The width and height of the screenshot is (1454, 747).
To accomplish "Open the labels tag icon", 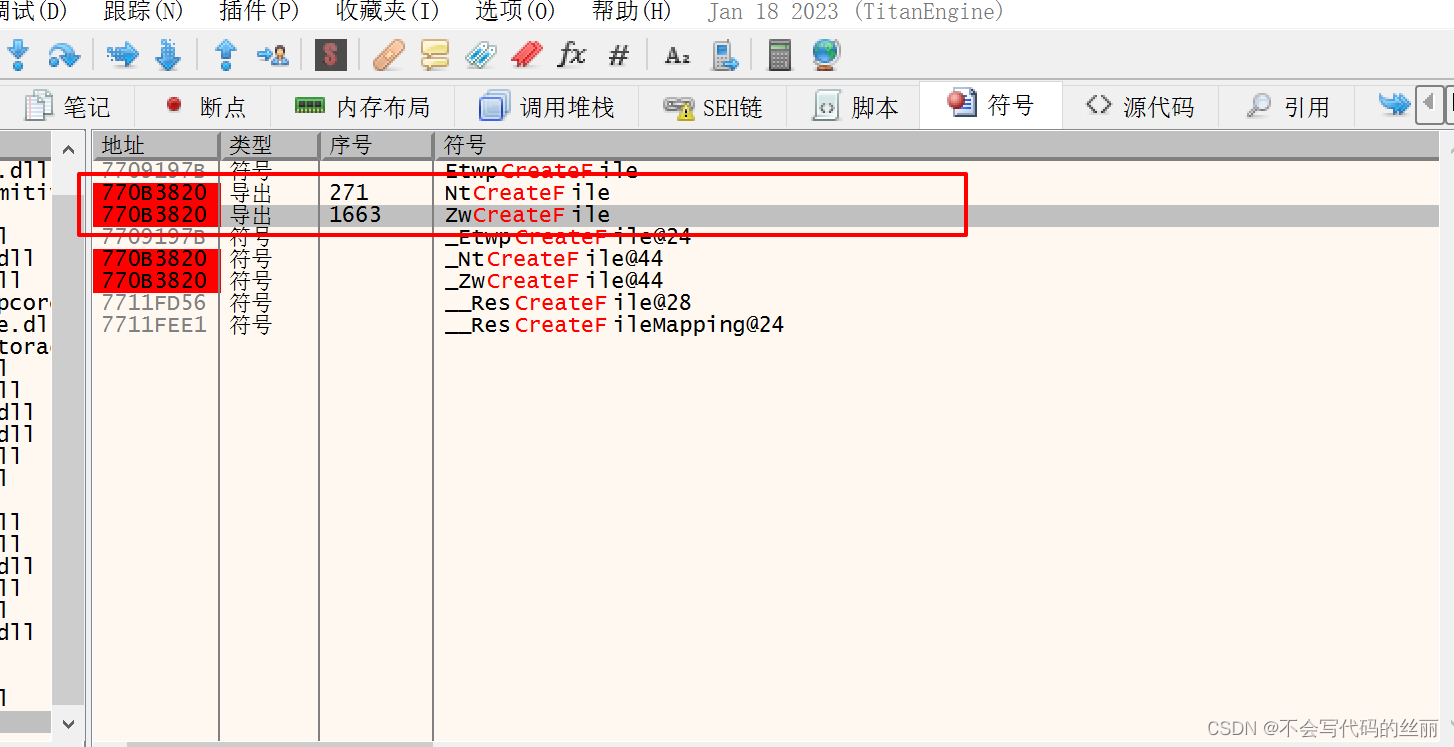I will tap(480, 54).
